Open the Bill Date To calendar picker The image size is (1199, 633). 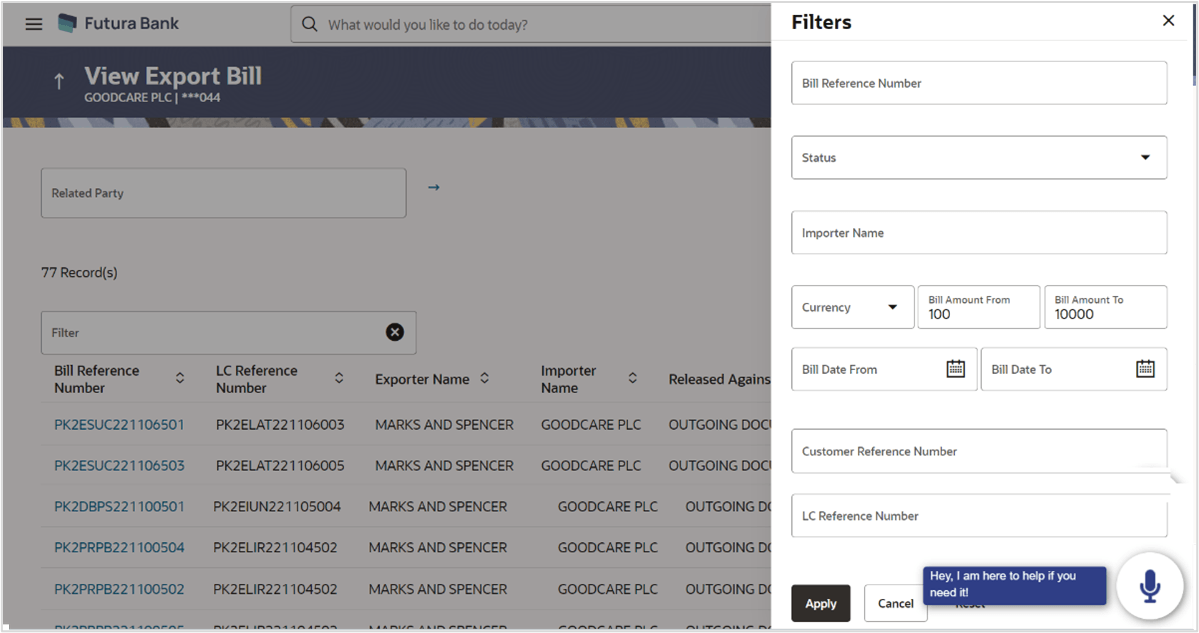point(1146,368)
